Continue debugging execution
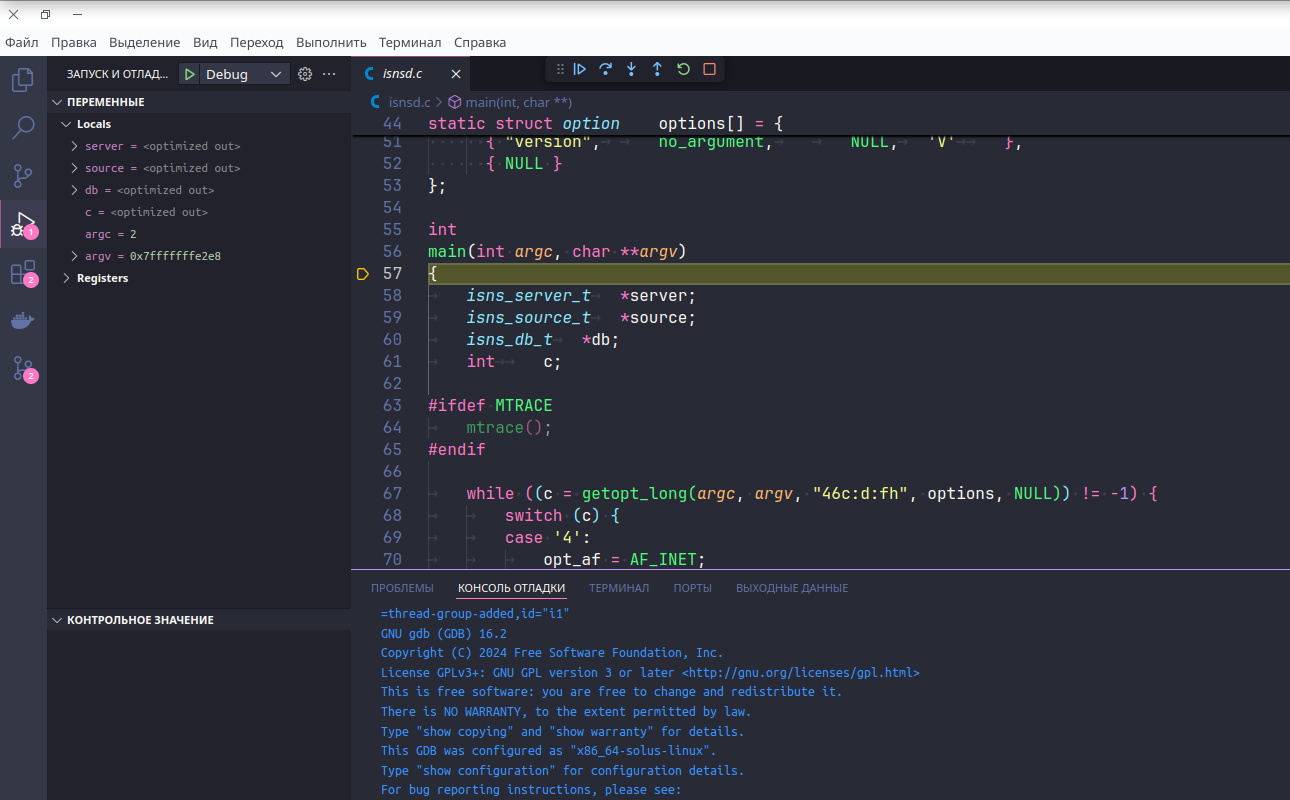1290x800 pixels. click(580, 69)
